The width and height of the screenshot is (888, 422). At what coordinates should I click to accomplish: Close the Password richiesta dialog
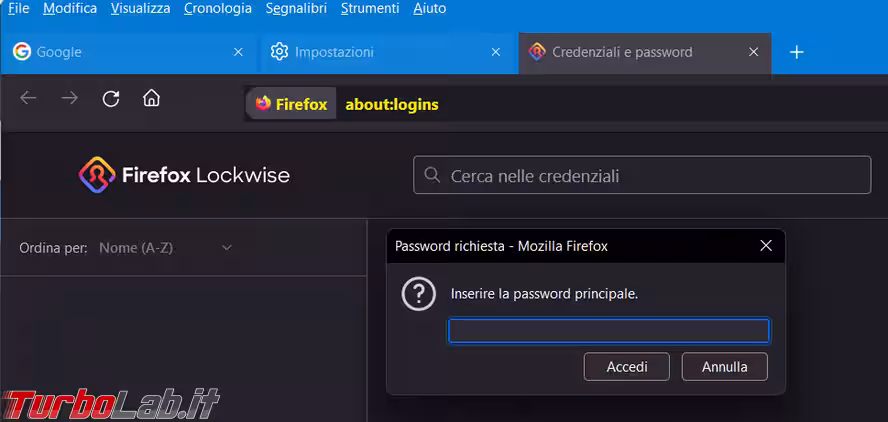766,246
